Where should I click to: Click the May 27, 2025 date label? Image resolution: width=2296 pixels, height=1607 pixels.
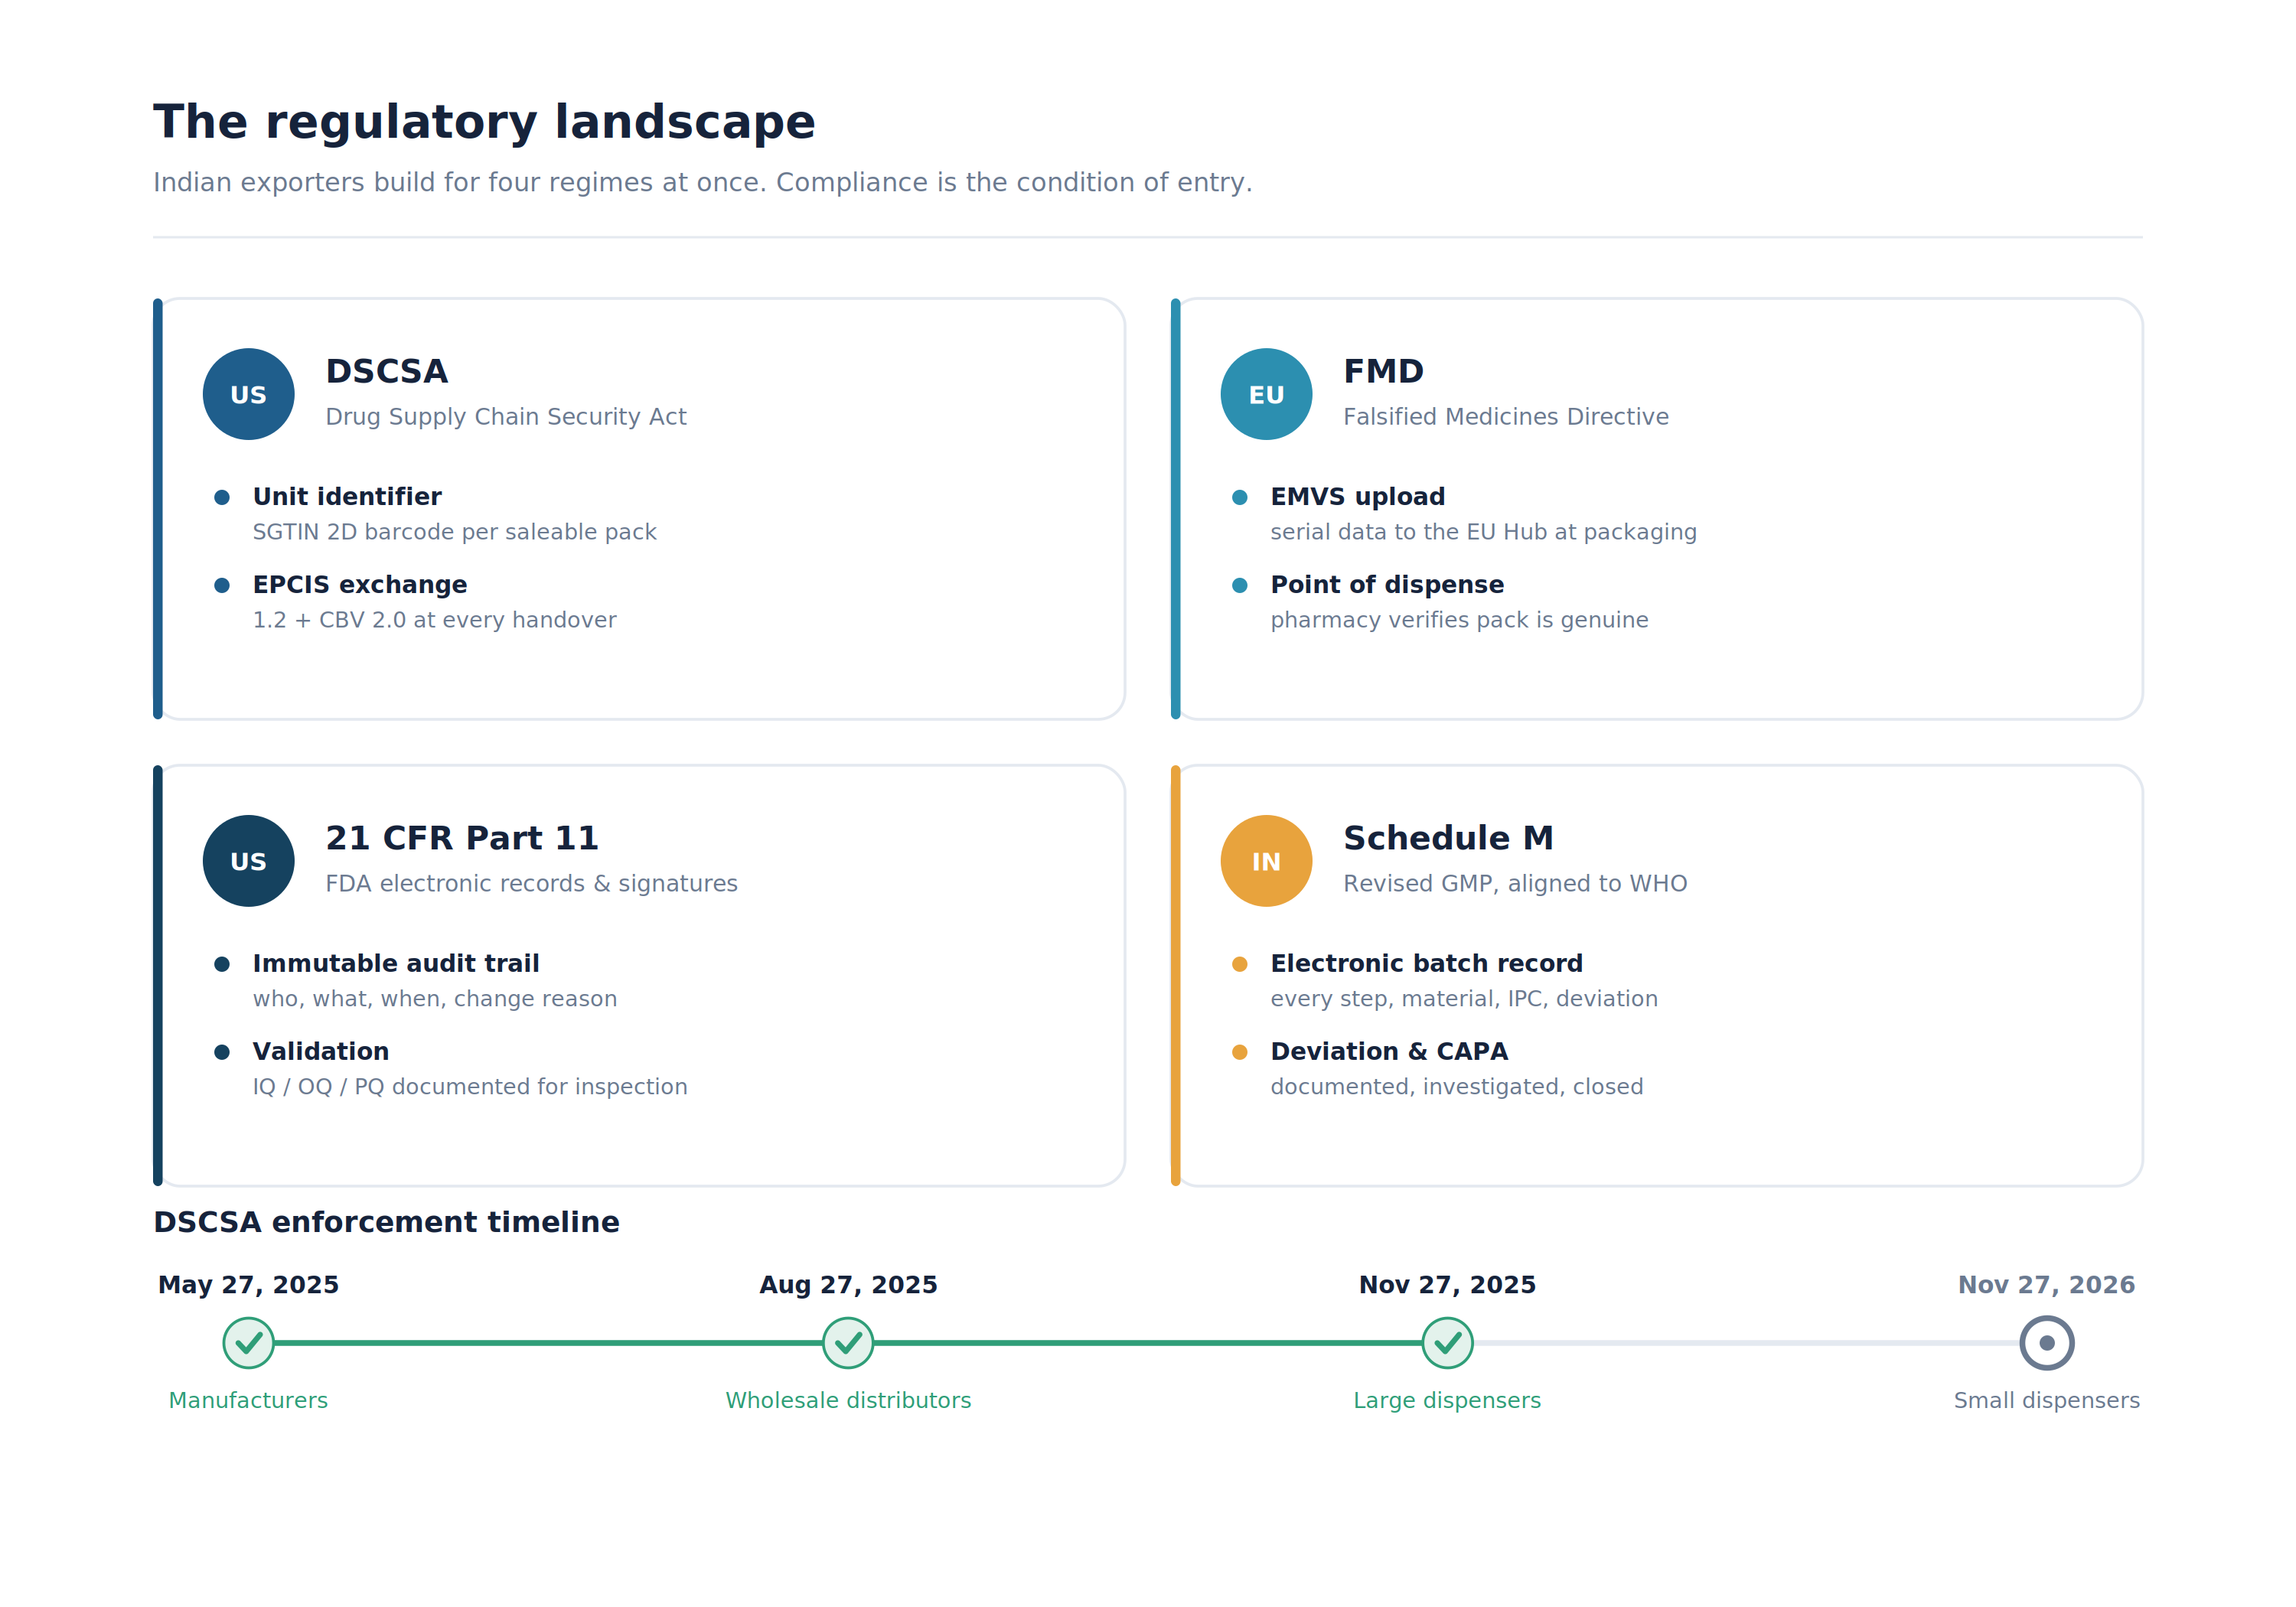tap(248, 1285)
